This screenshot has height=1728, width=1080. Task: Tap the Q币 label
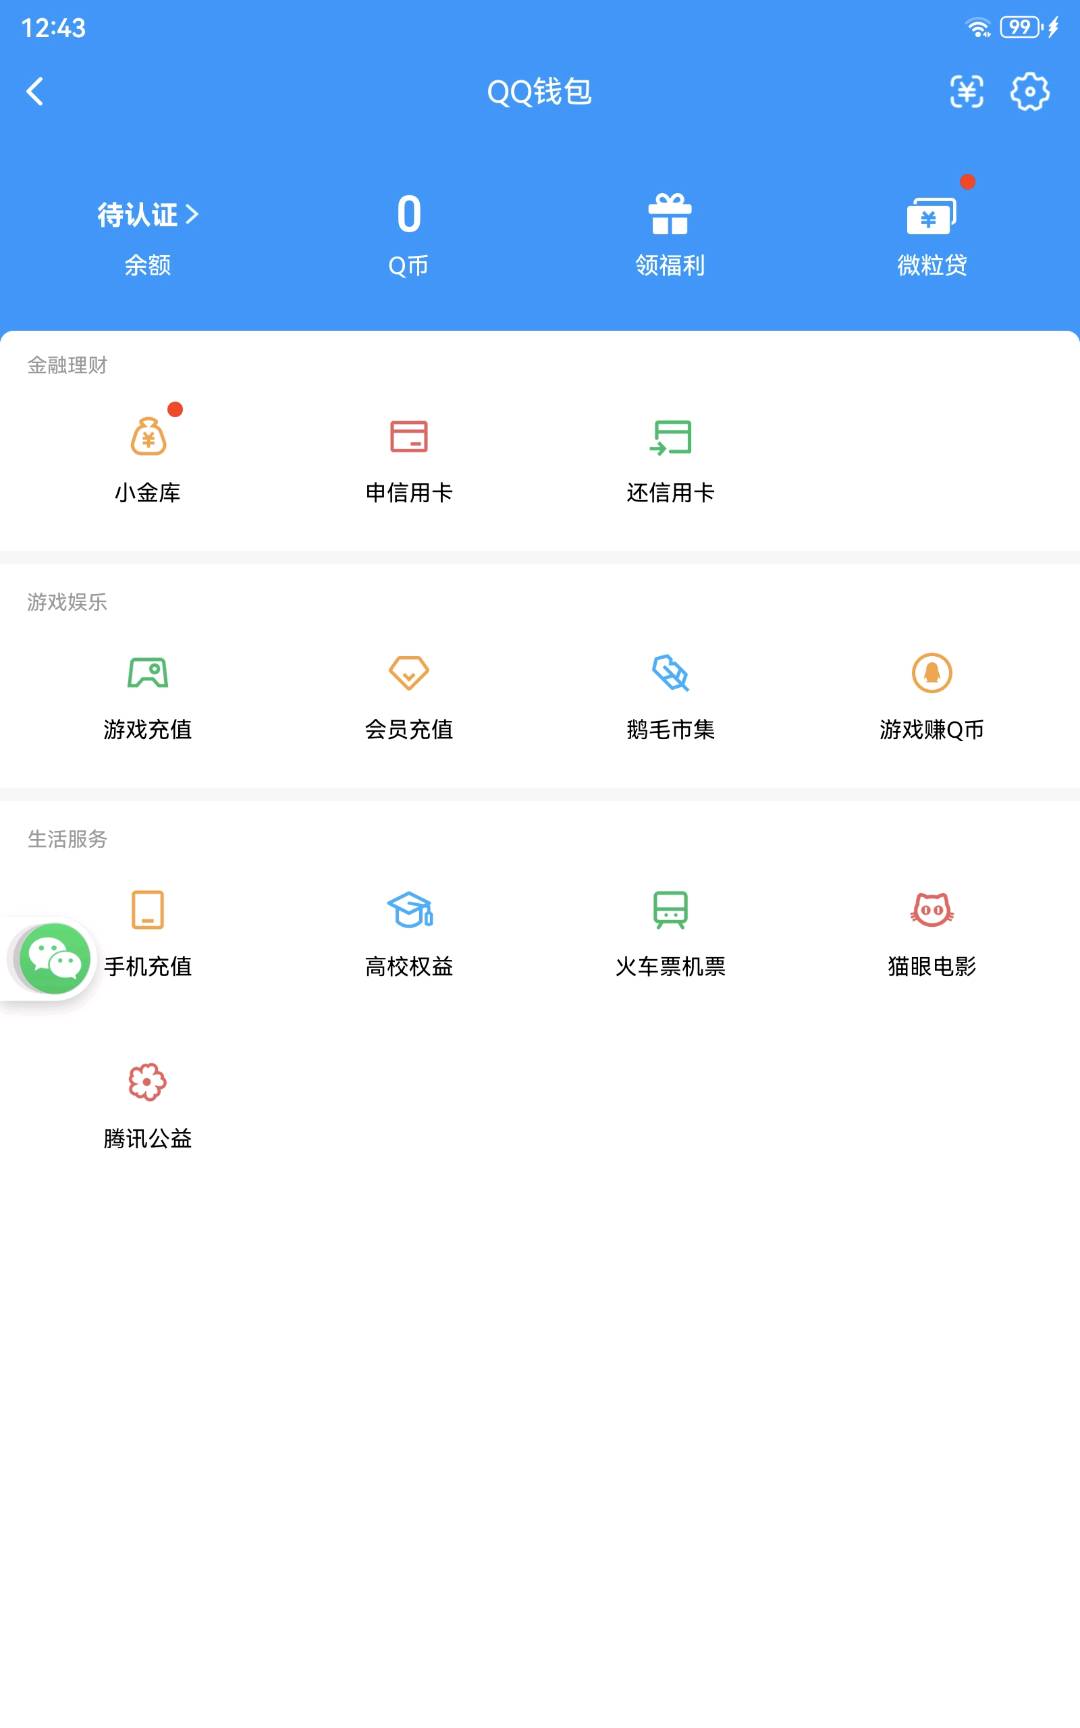click(x=409, y=265)
